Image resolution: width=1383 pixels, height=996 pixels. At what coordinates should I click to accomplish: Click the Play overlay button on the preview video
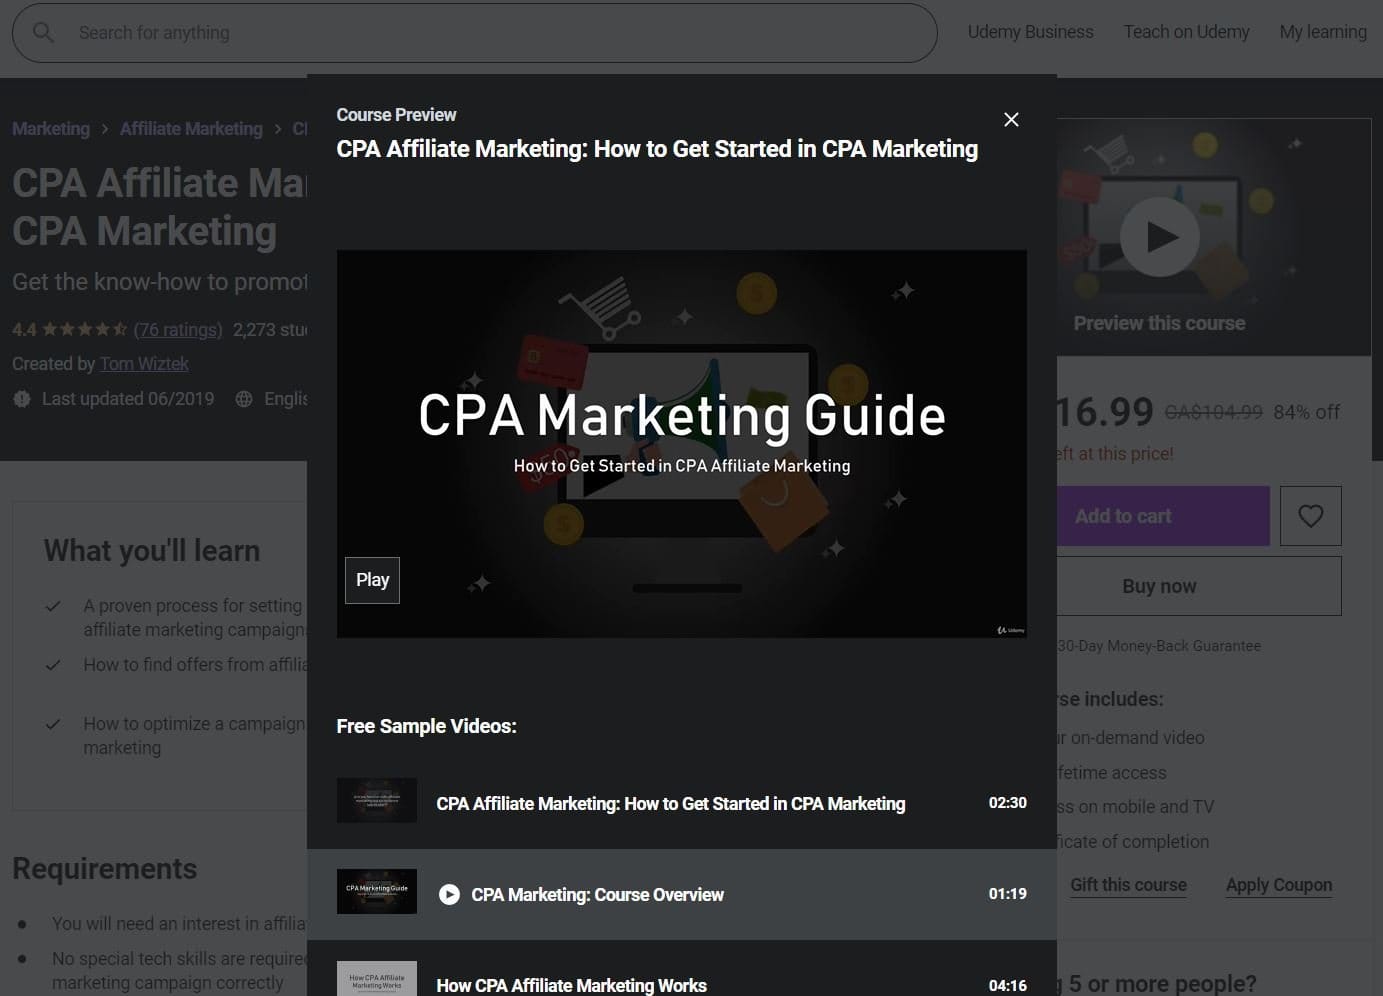tap(372, 579)
